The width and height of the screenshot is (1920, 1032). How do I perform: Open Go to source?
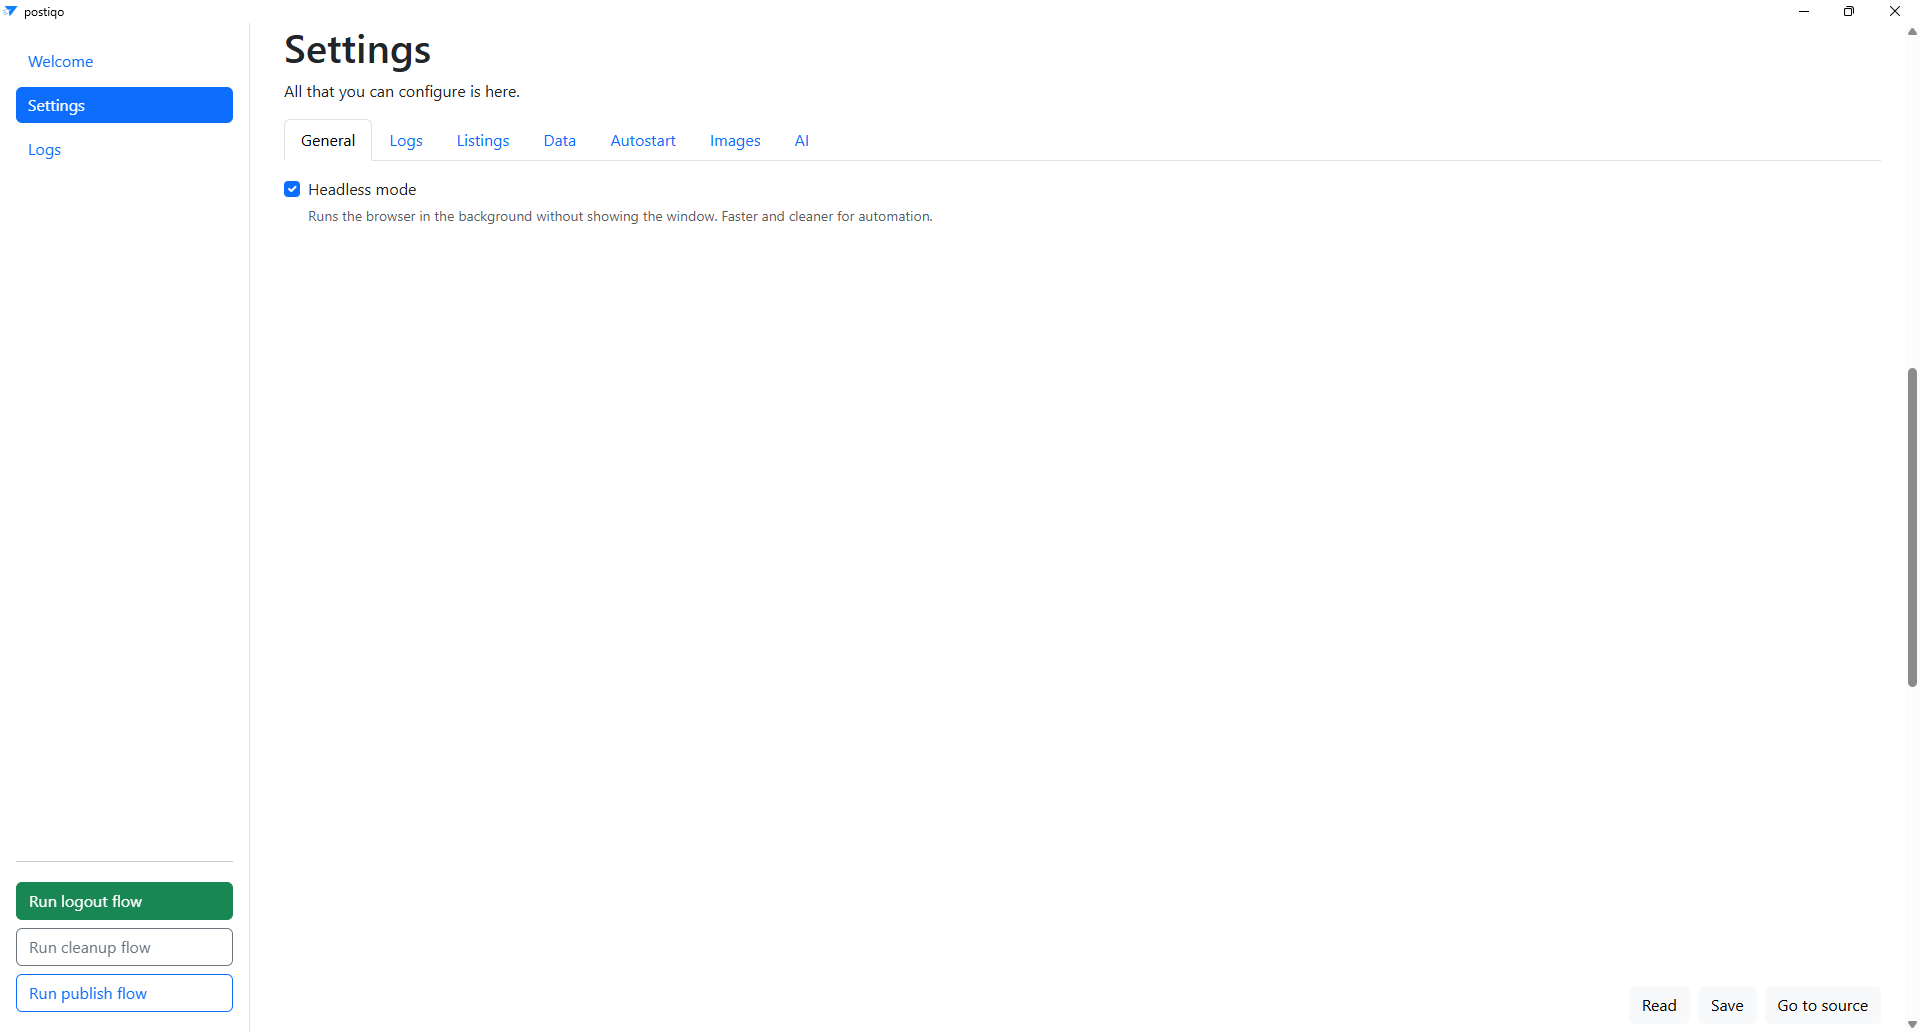tap(1821, 1004)
